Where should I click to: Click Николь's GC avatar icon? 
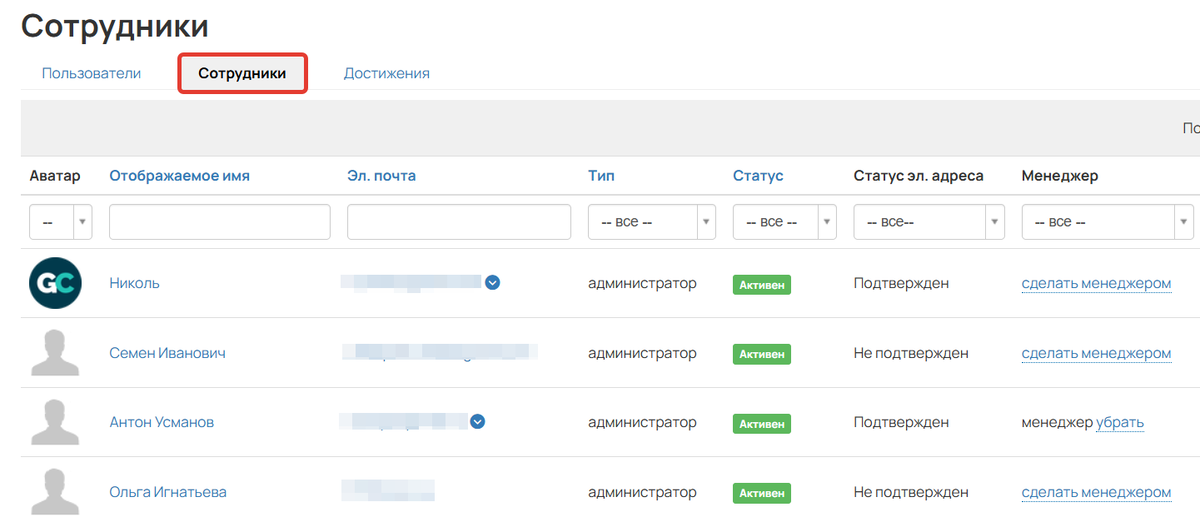click(55, 283)
